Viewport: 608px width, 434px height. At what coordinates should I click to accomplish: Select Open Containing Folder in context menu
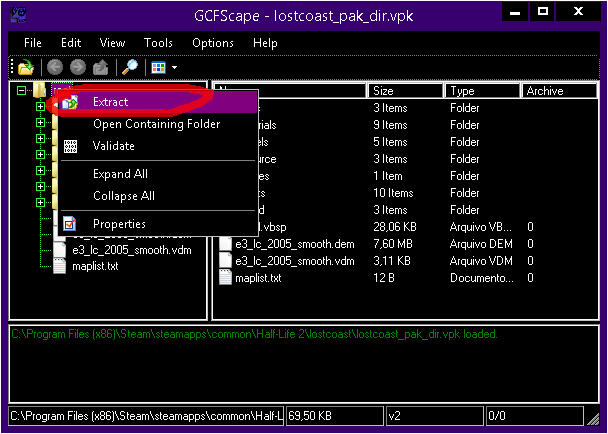158,124
